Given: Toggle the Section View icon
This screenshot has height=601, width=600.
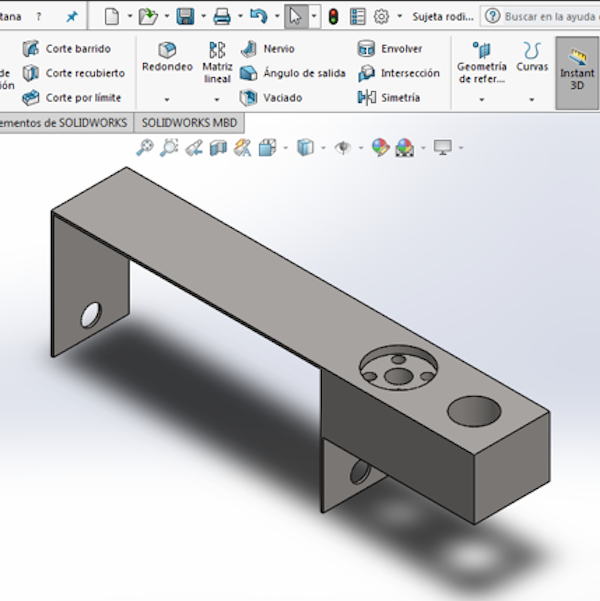Looking at the screenshot, I should coord(218,148).
